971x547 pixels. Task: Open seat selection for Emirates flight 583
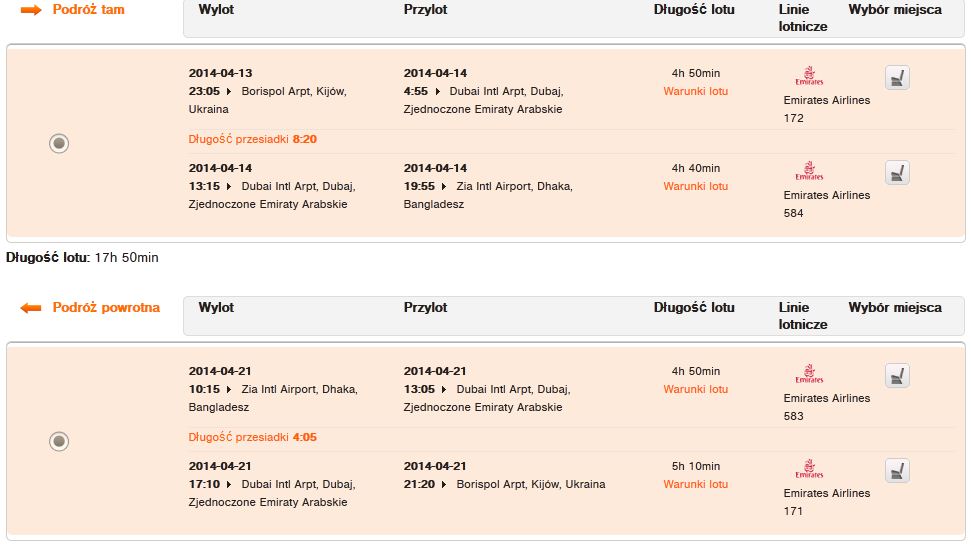tap(897, 376)
